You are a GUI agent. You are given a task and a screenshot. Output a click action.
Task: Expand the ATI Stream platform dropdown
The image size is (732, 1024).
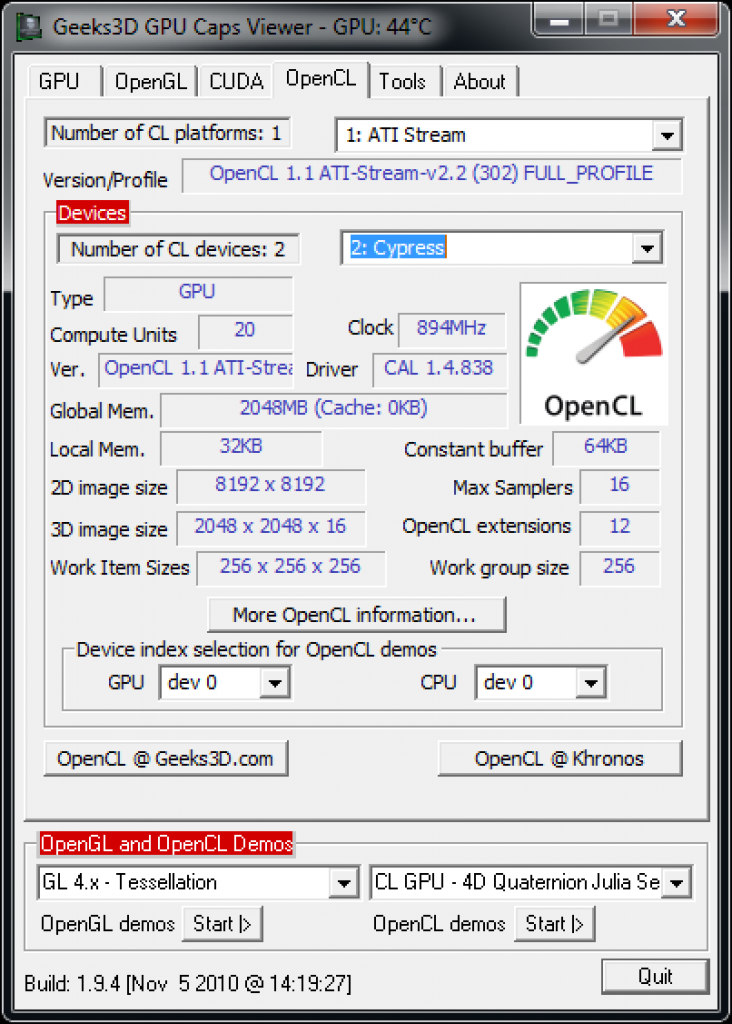tap(667, 136)
